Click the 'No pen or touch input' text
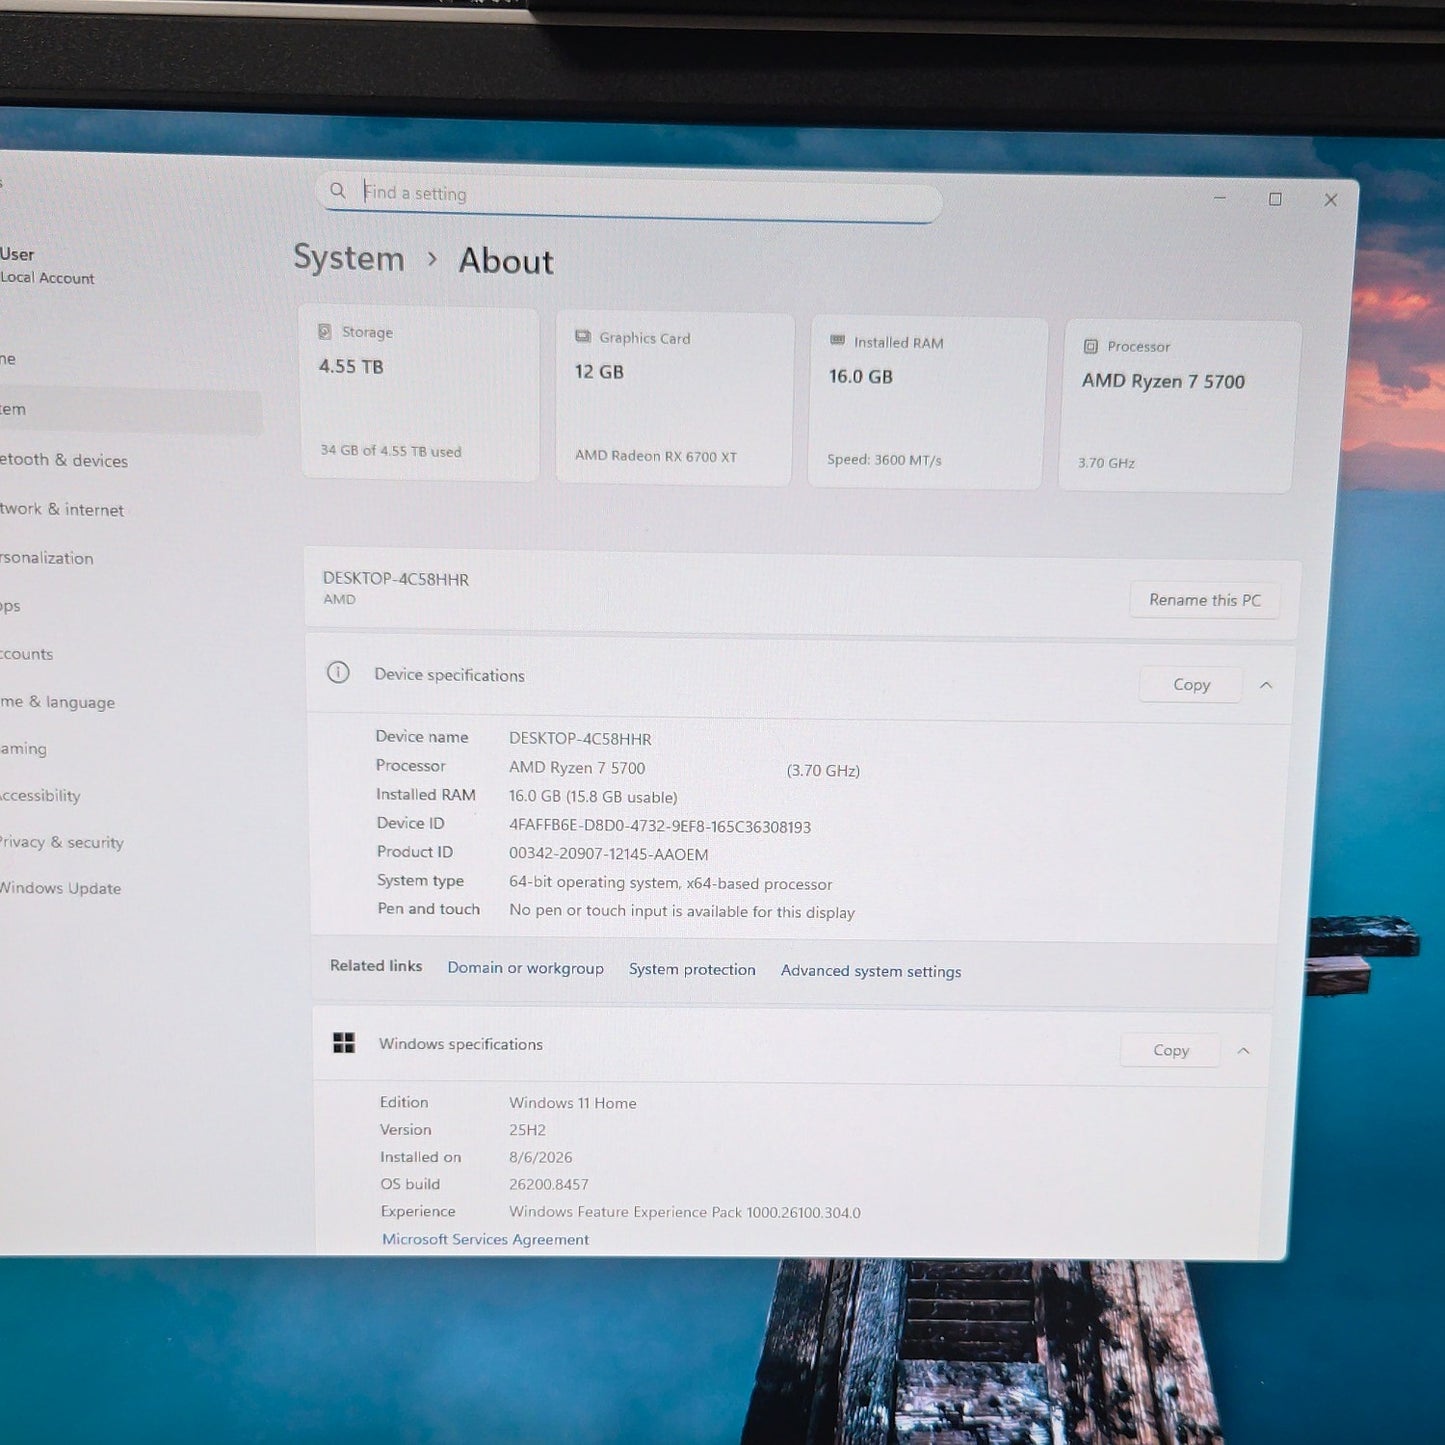1445x1445 pixels. [682, 911]
